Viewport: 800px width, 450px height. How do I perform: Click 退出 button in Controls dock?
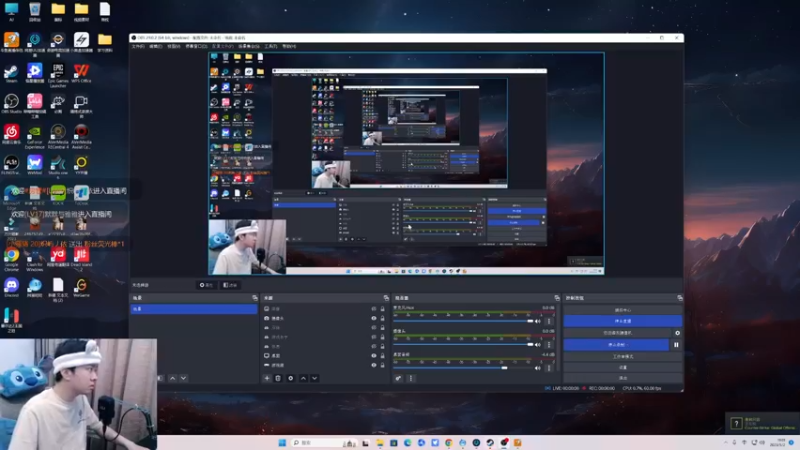(x=623, y=378)
